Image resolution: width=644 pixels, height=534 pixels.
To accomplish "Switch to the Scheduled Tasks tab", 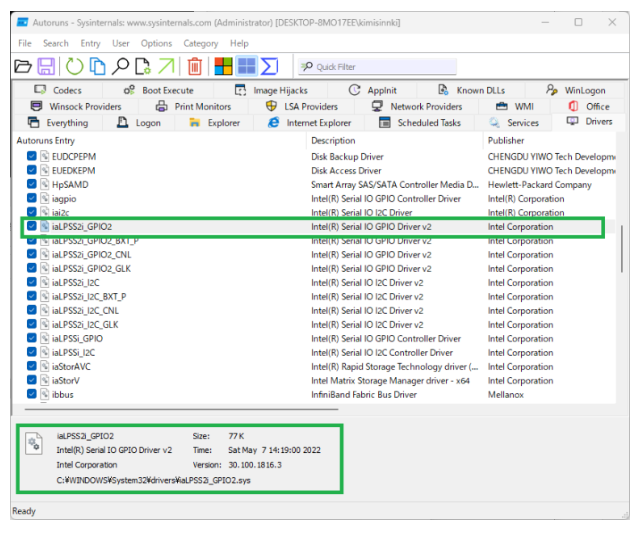I will tap(419, 123).
